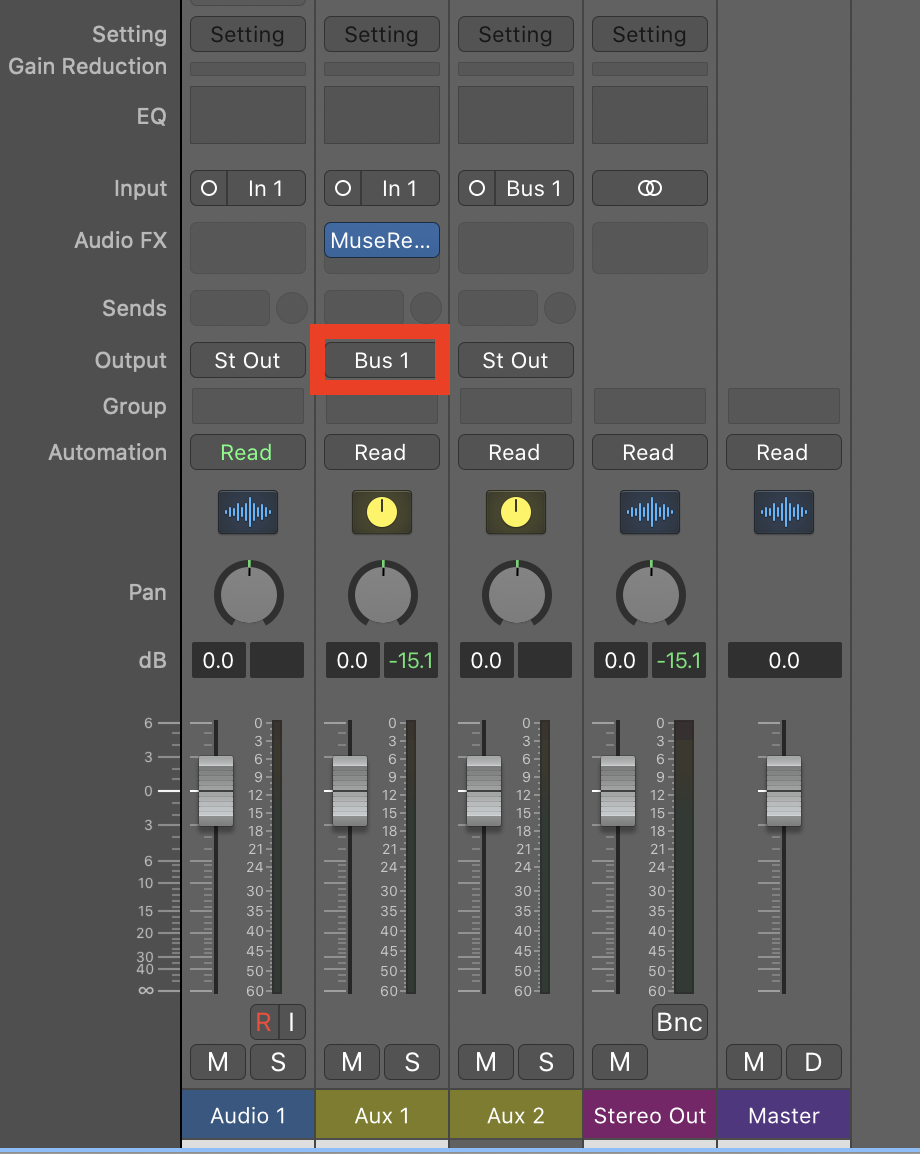Select the Stereo Out channel strip name

point(650,1116)
